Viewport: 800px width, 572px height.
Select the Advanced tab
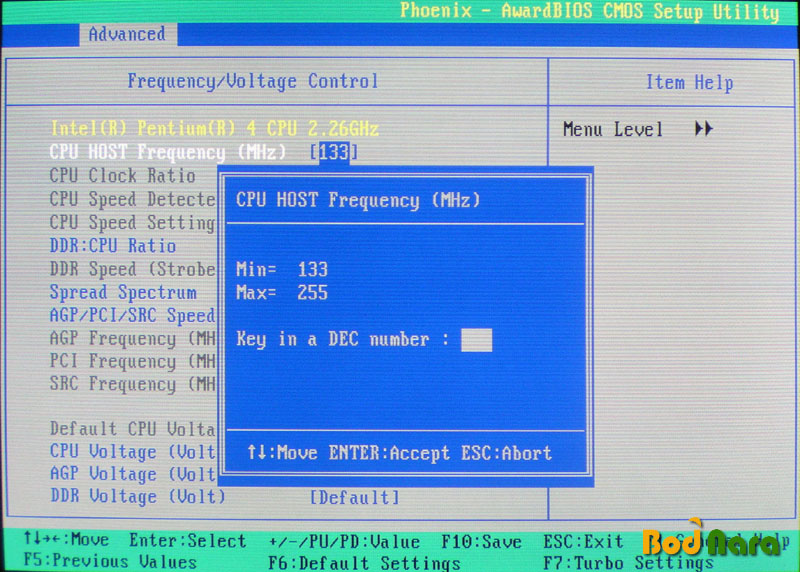tap(128, 34)
